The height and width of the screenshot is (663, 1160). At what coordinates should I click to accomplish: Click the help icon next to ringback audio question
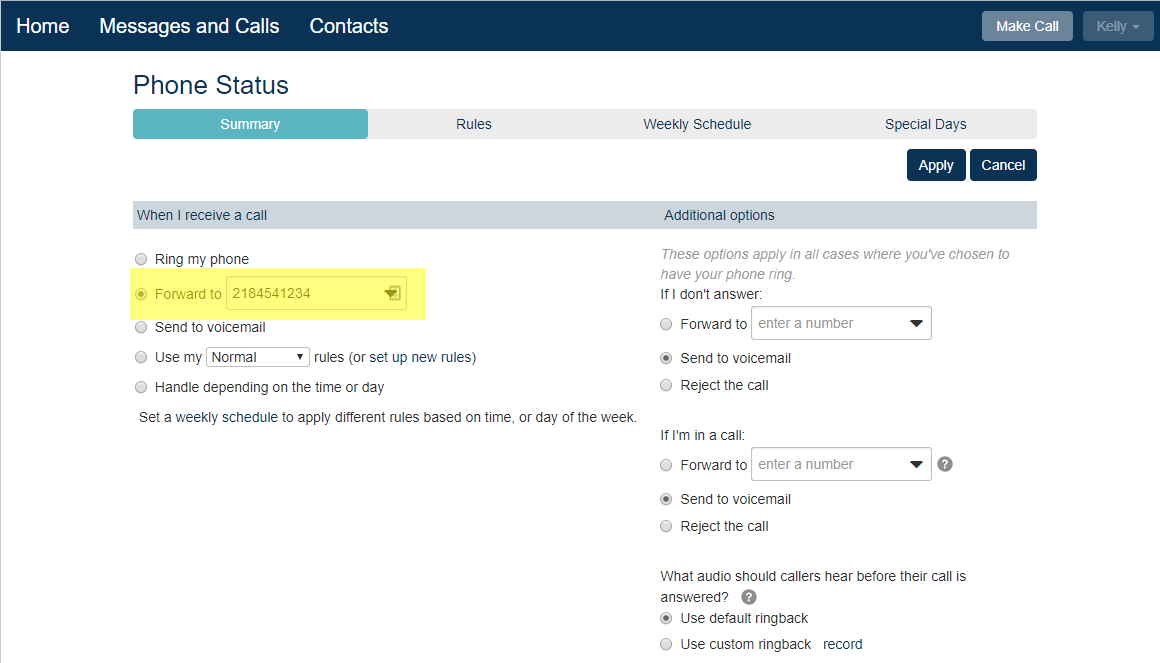(749, 597)
